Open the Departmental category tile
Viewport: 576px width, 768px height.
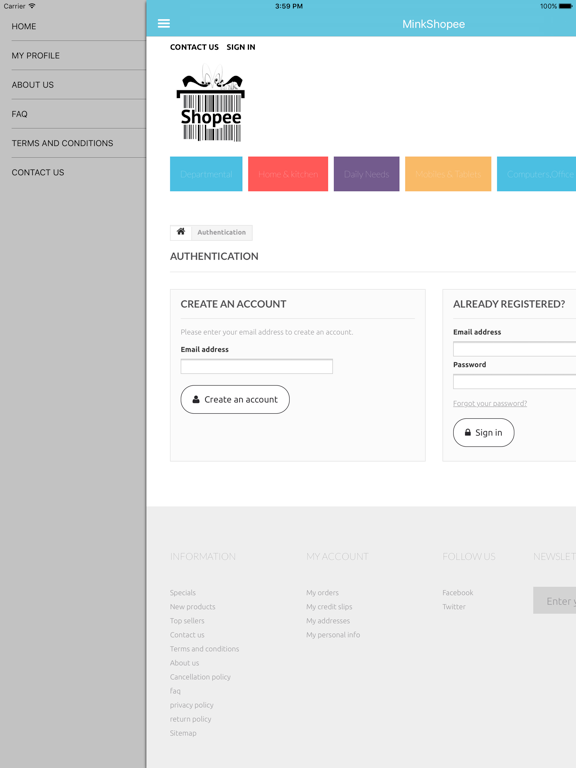(206, 174)
